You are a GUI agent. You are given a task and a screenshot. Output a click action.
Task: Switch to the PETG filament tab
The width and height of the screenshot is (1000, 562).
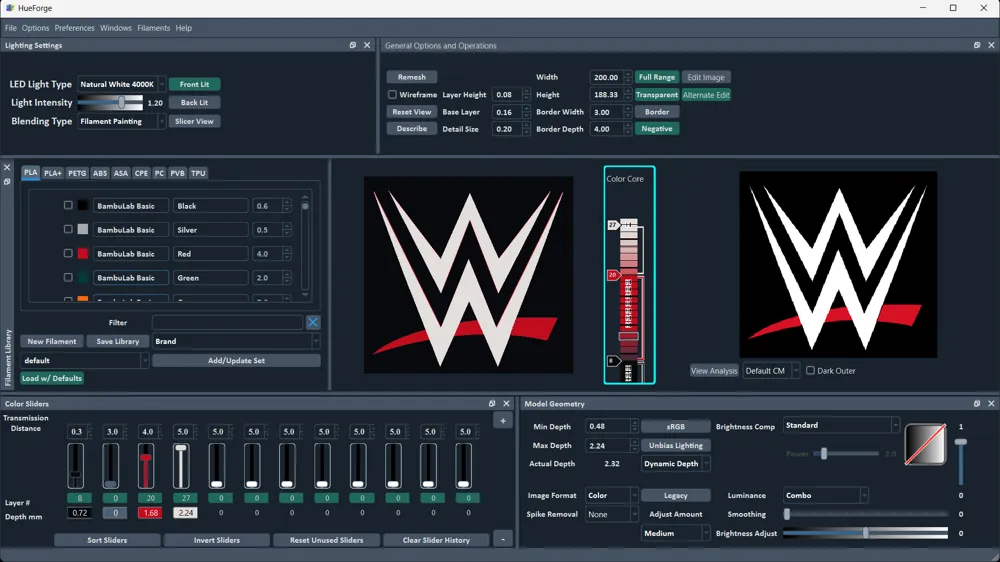click(x=77, y=173)
